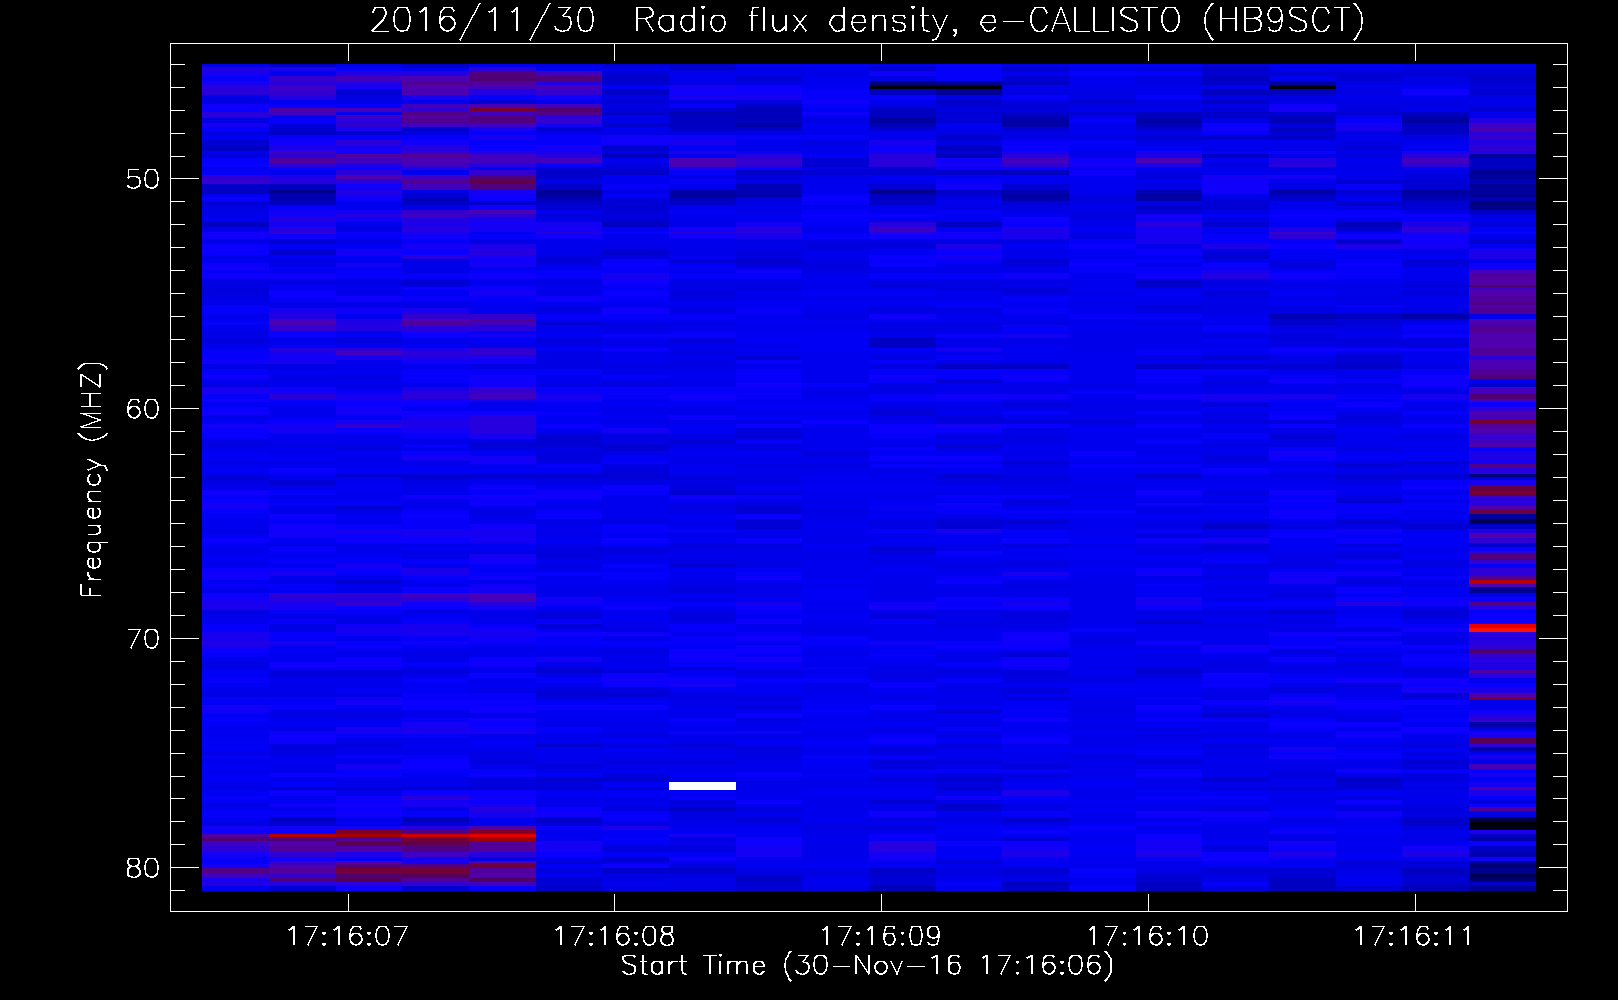
Task: Click the 'Frequency (MHZ)' y-axis label
Action: click(92, 480)
